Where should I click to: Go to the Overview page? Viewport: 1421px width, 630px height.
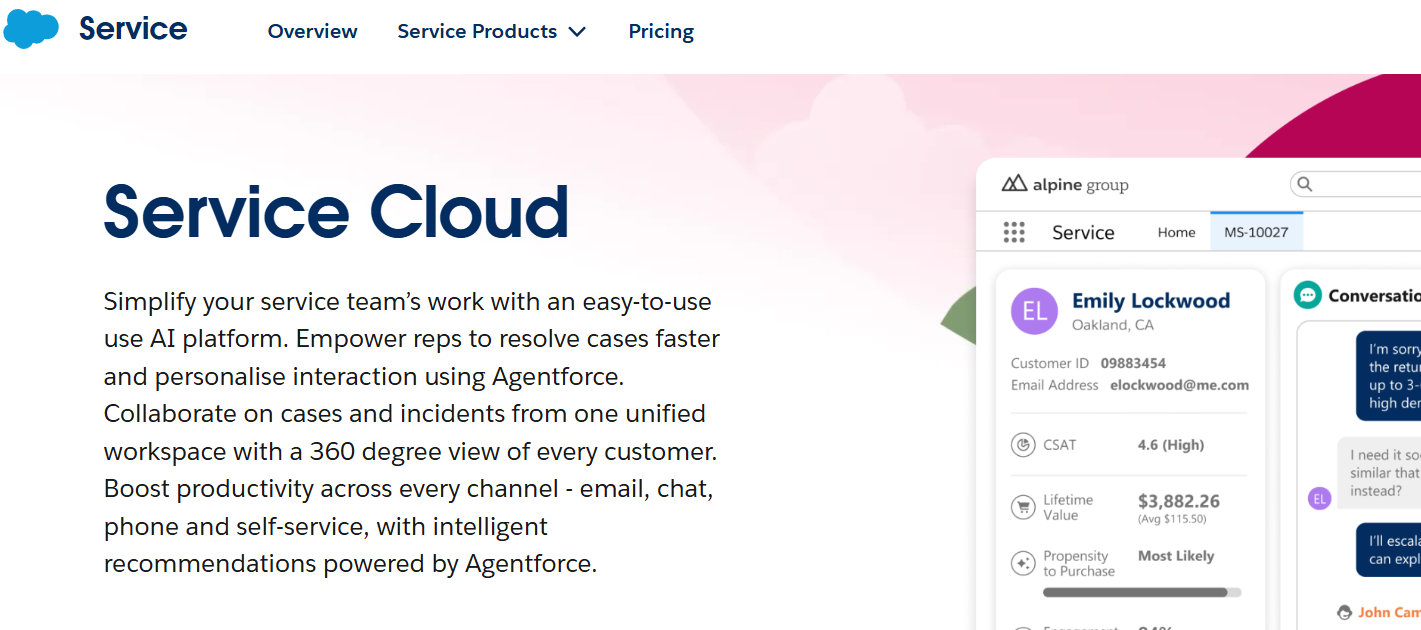click(312, 31)
